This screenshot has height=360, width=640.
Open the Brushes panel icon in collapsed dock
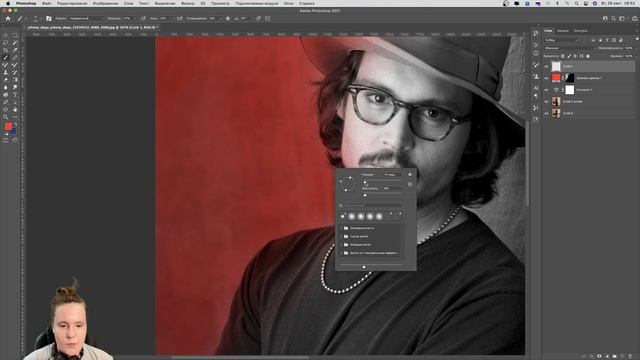click(x=536, y=65)
